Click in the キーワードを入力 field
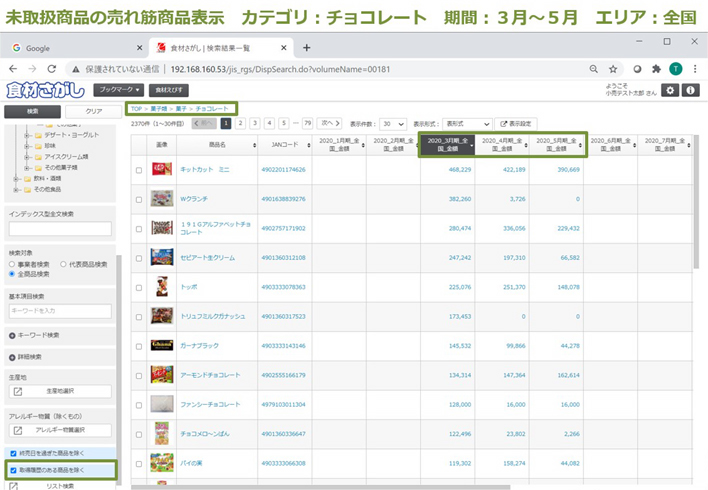The width and height of the screenshot is (708, 490). pos(60,311)
